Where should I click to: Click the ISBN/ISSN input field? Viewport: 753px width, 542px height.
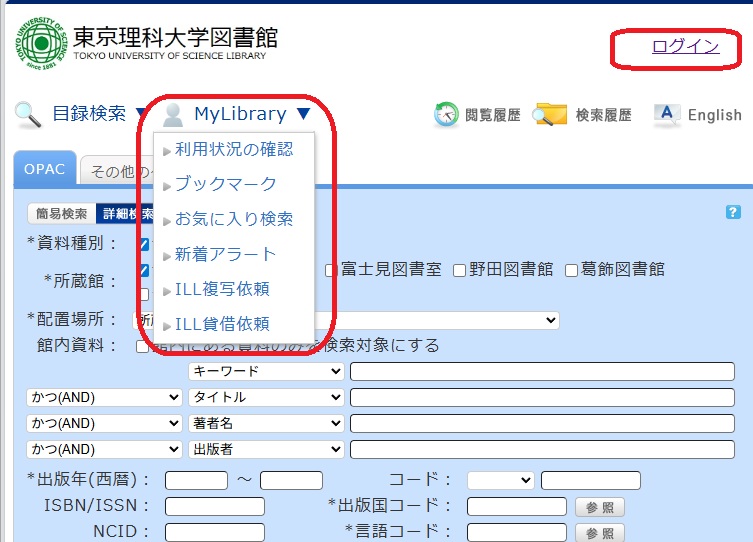pos(214,506)
